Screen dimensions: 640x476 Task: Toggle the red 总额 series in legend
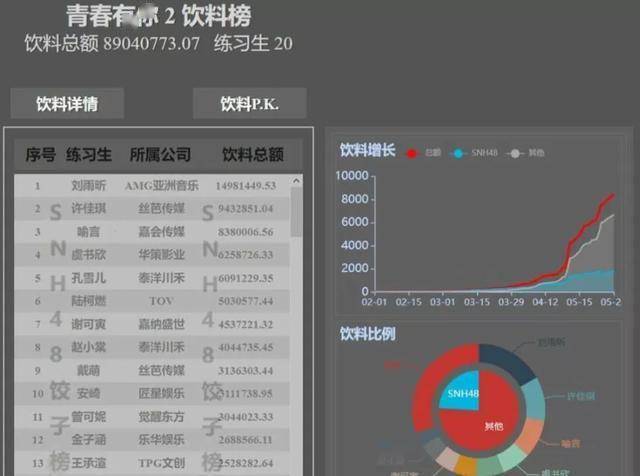coord(424,153)
